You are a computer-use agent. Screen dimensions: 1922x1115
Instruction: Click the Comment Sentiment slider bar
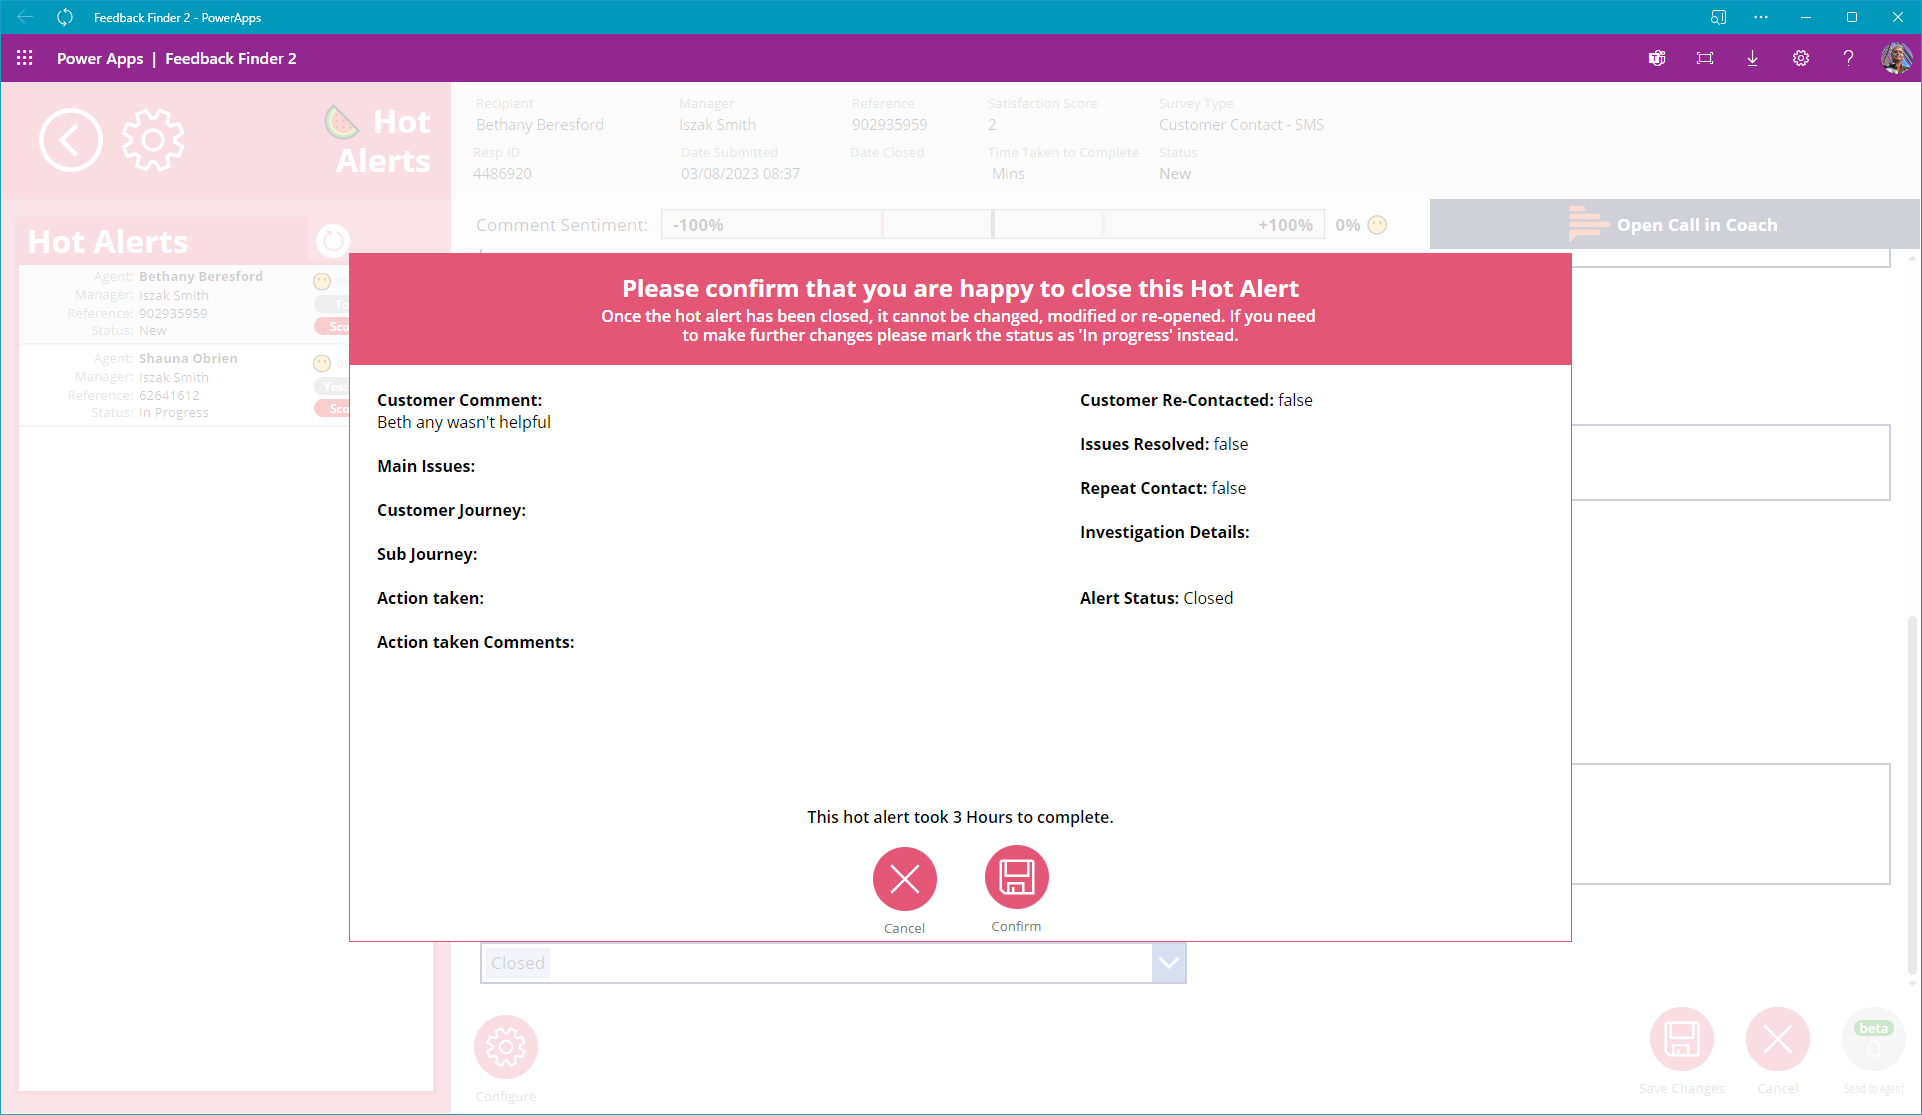click(992, 225)
